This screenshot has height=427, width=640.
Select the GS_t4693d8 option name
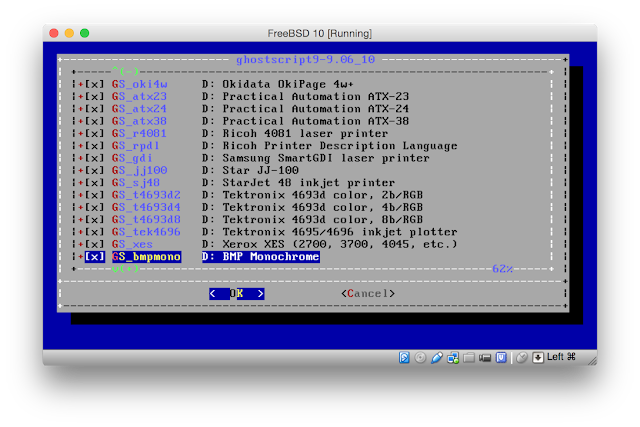click(x=146, y=219)
